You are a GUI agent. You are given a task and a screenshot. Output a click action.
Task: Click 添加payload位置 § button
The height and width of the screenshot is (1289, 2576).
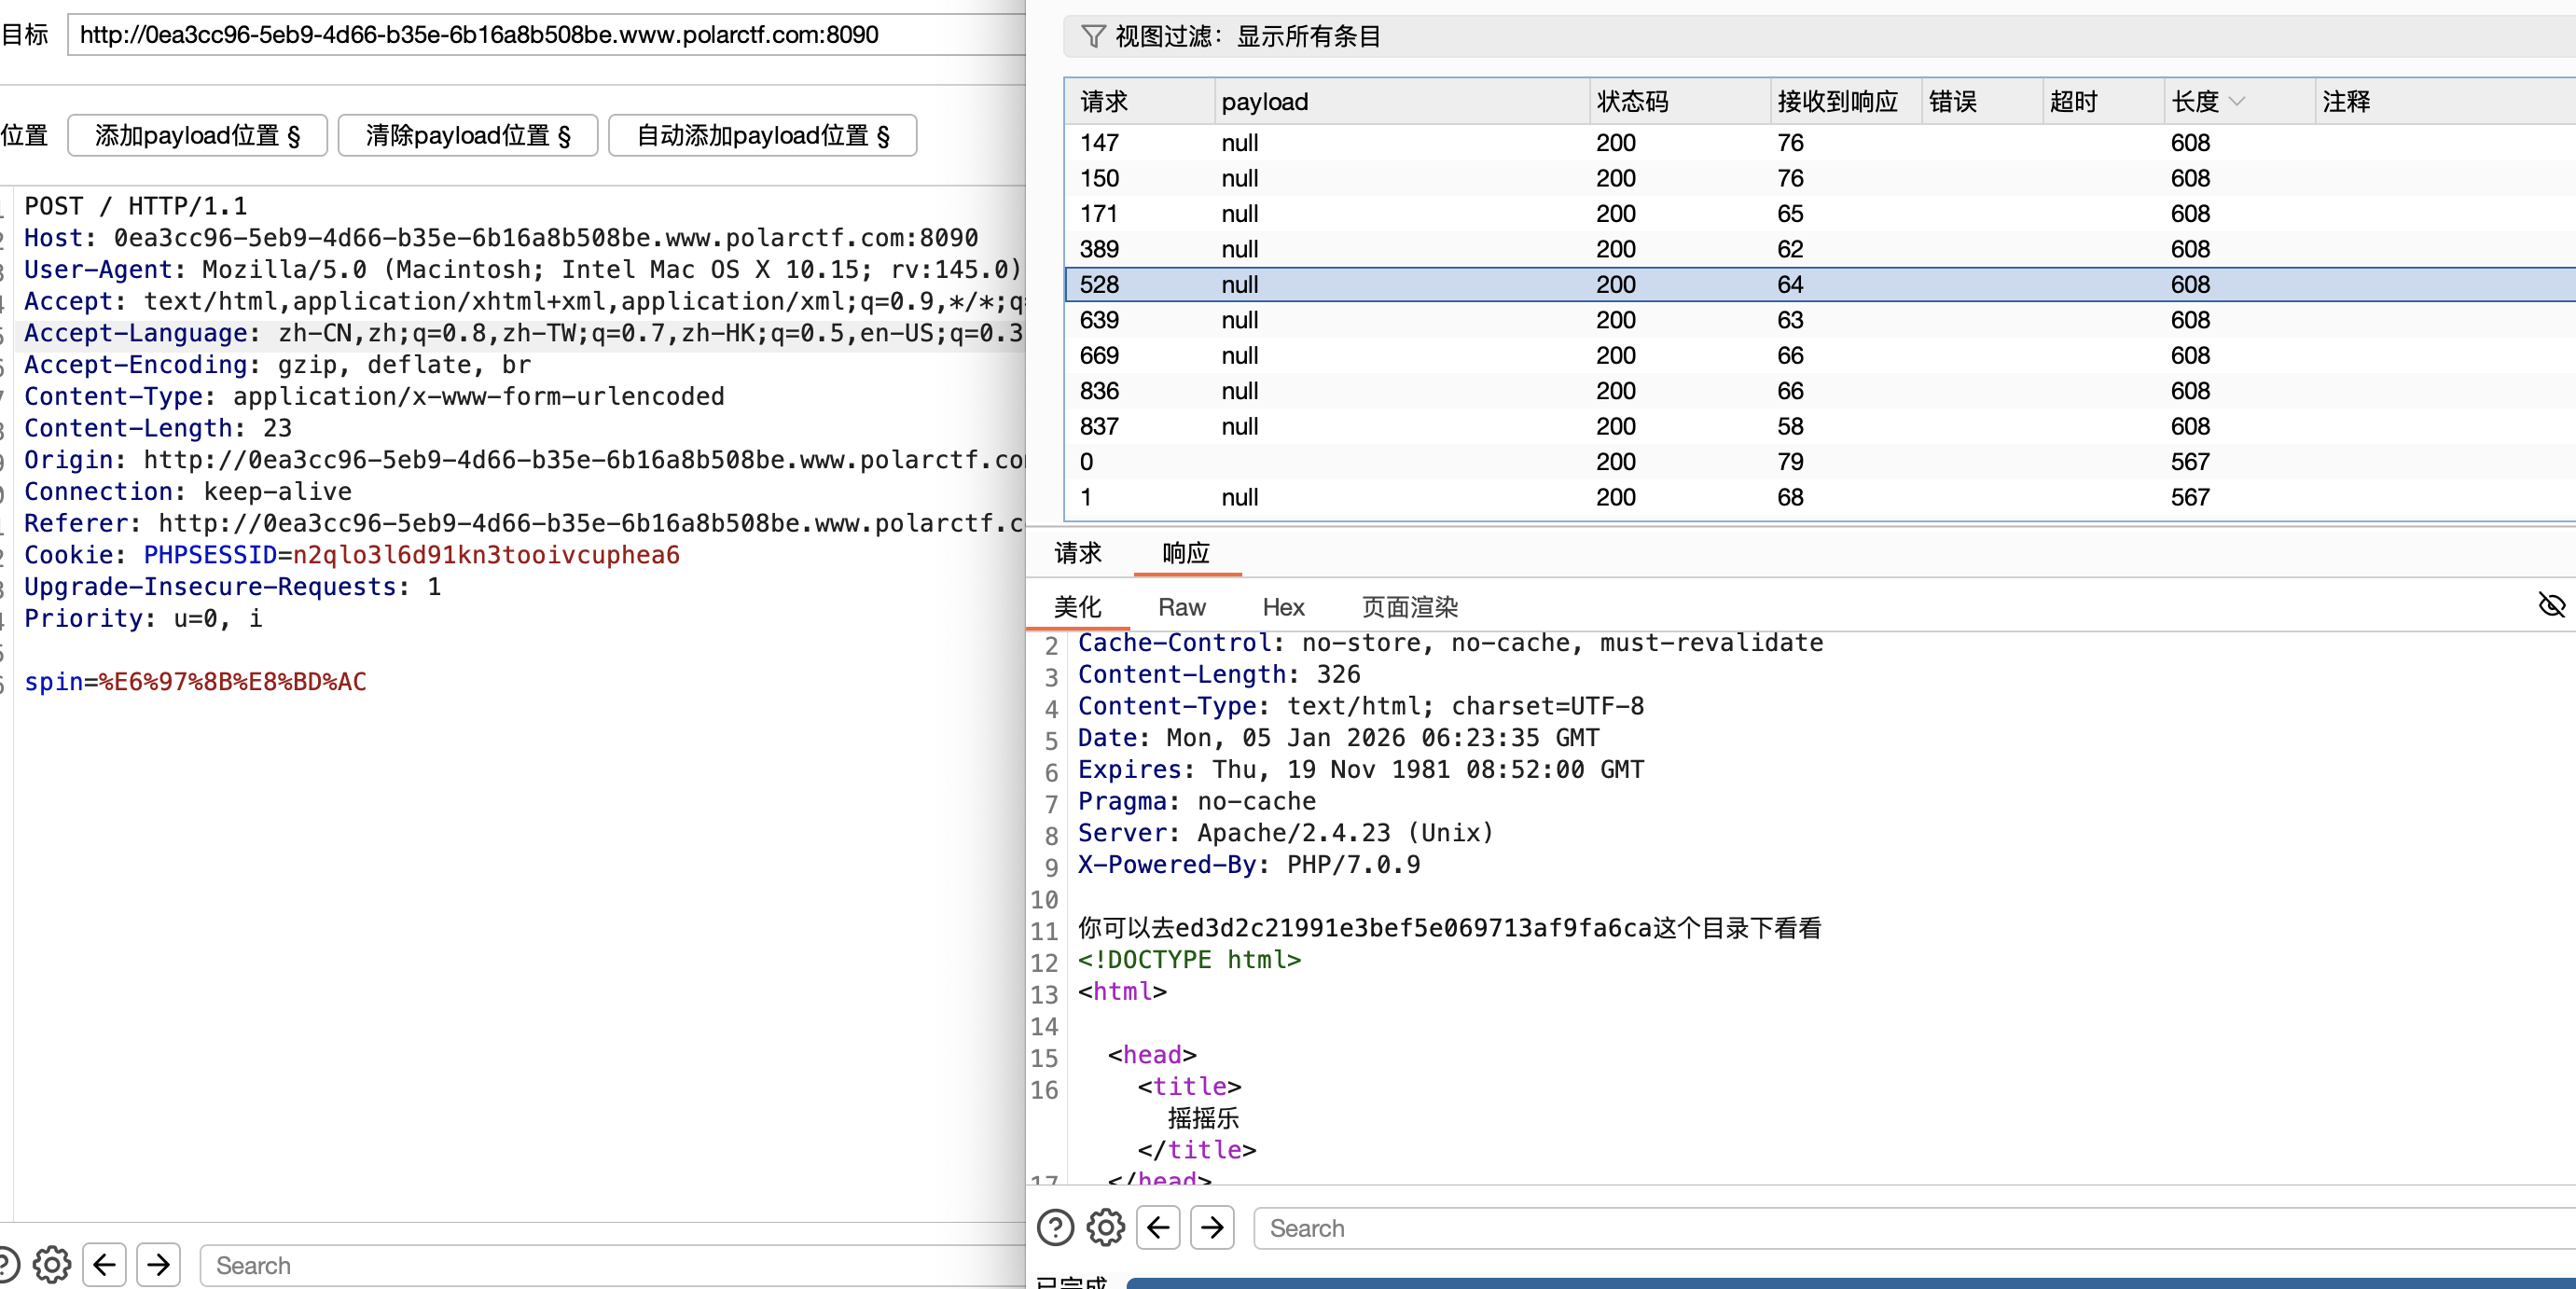click(197, 135)
